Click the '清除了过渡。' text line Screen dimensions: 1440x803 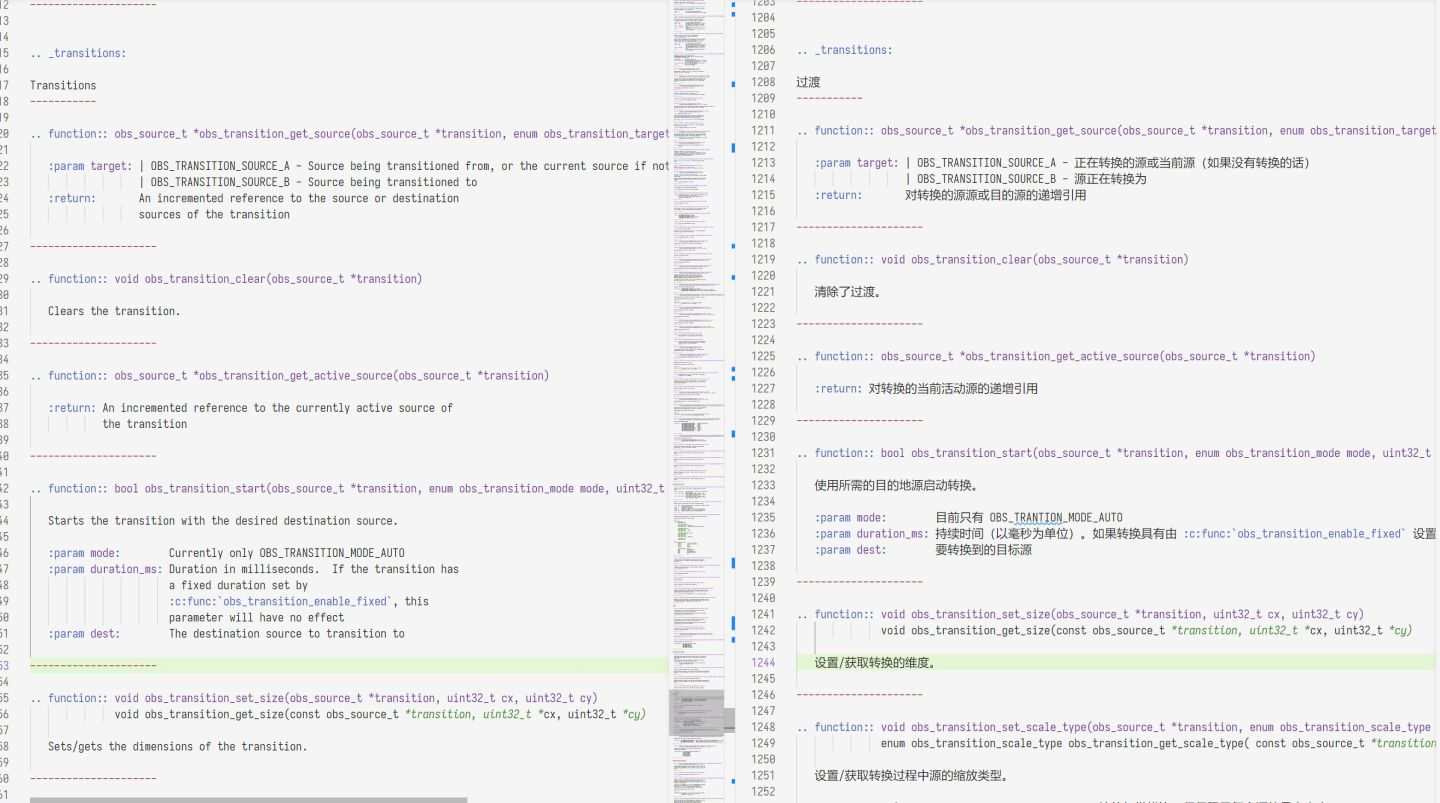coord(848,292)
